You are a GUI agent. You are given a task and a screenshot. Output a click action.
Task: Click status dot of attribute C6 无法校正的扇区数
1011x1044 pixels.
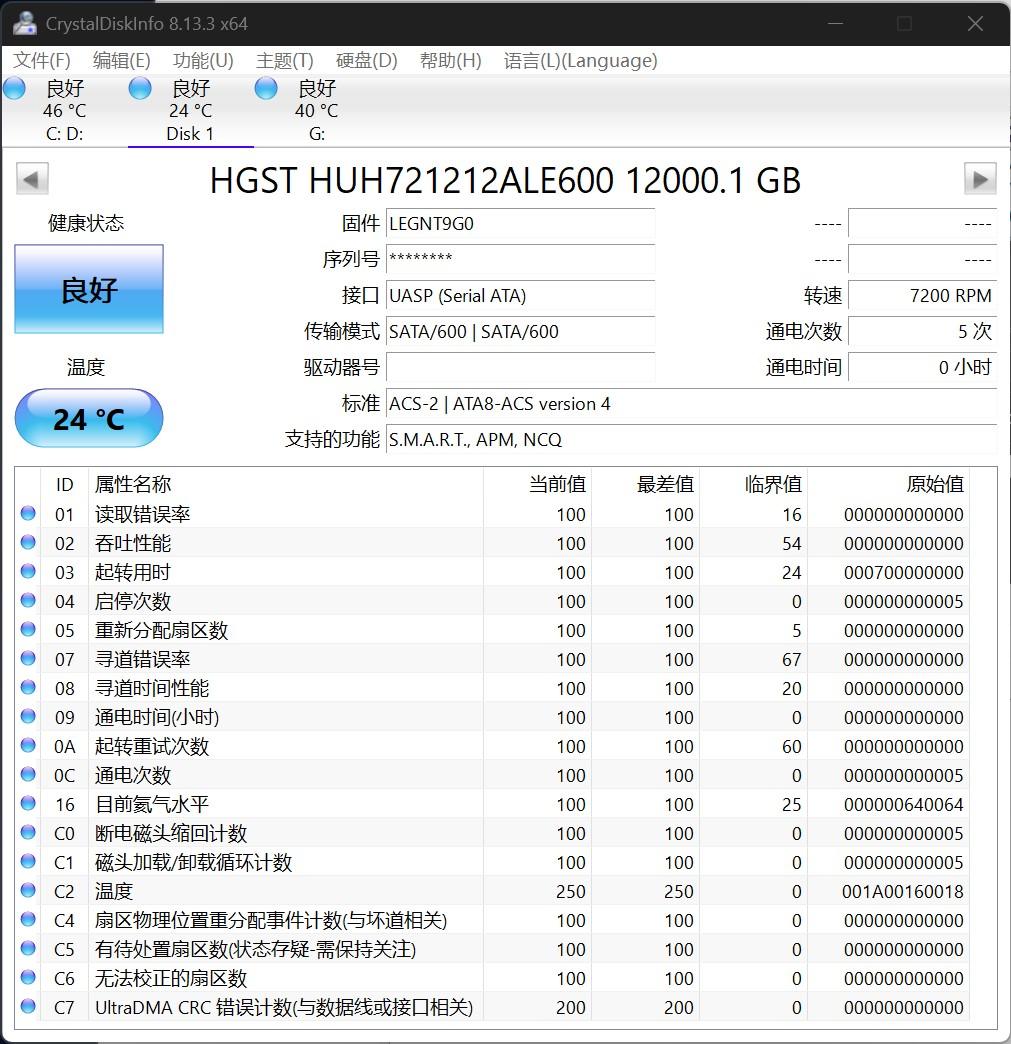point(28,977)
